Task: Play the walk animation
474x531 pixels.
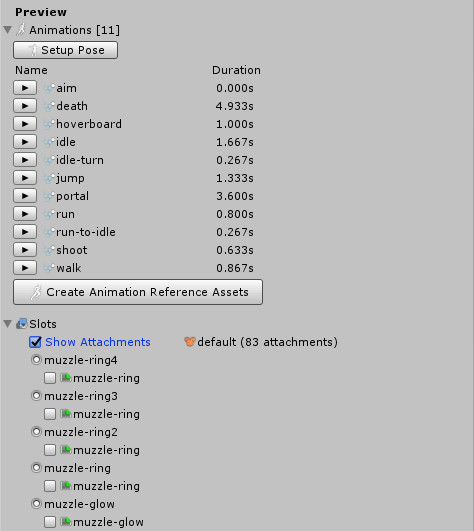Action: click(25, 268)
